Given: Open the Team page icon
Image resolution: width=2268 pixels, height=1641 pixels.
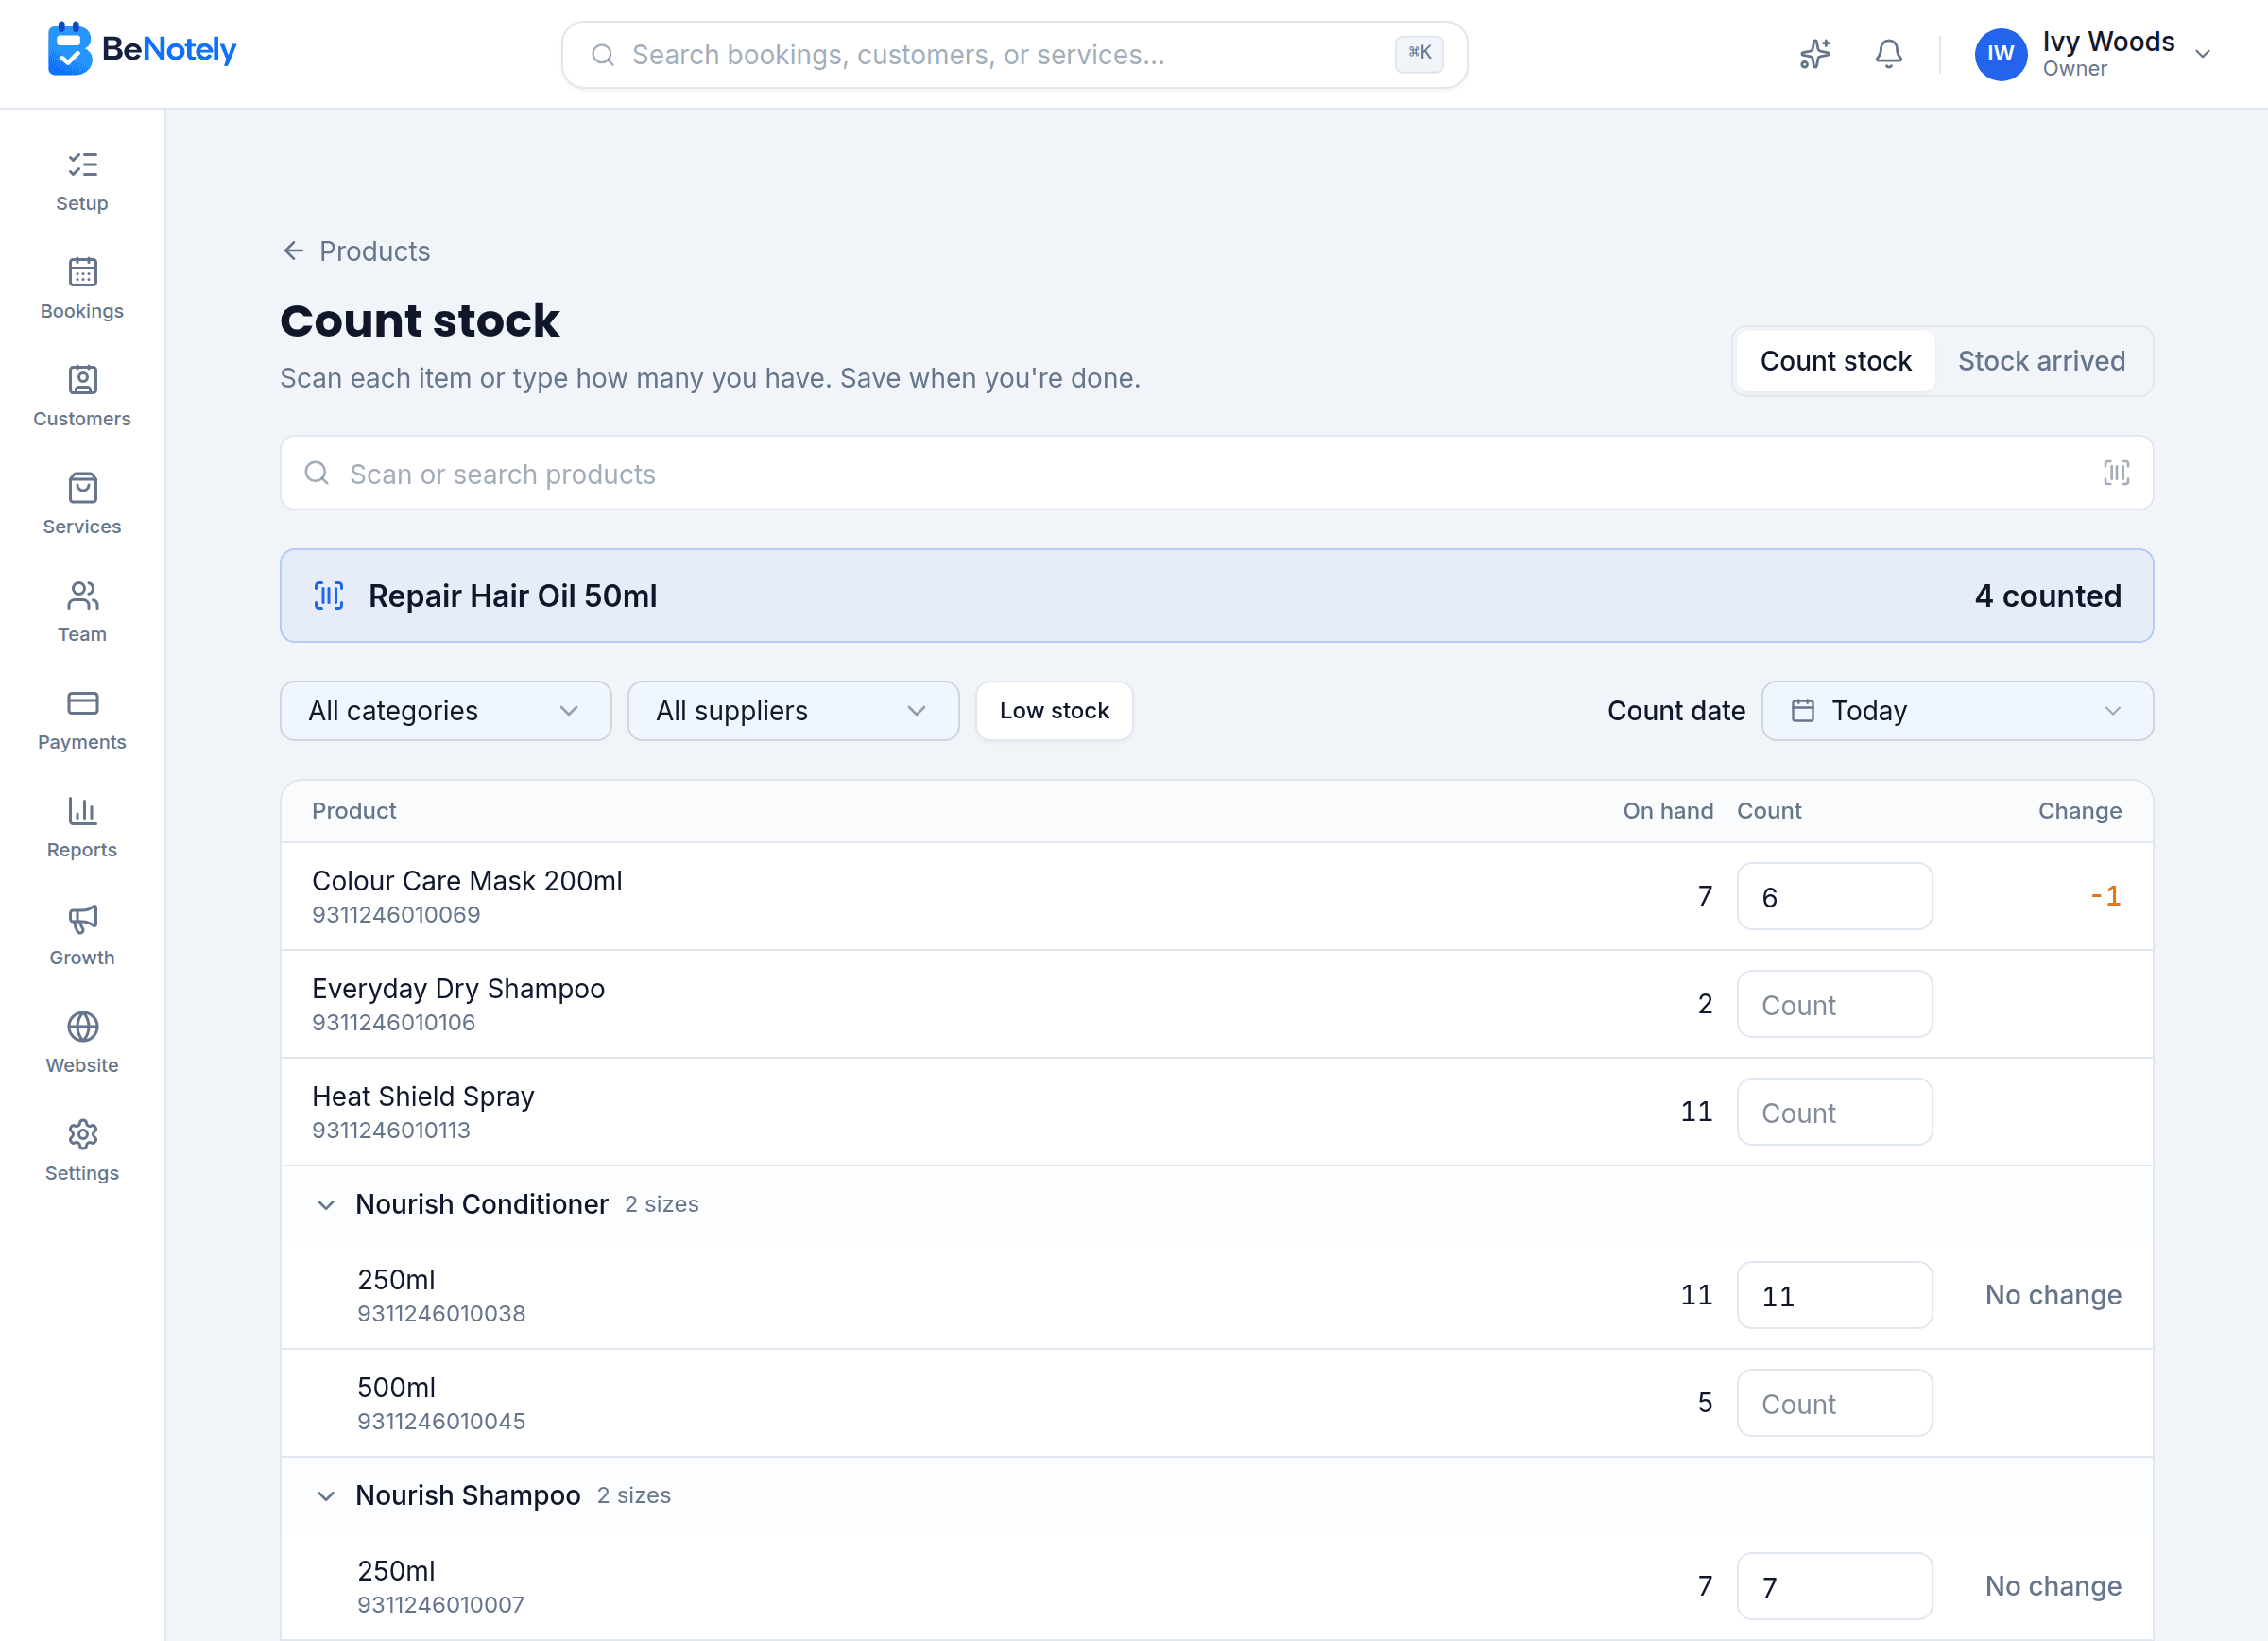Looking at the screenshot, I should (82, 596).
